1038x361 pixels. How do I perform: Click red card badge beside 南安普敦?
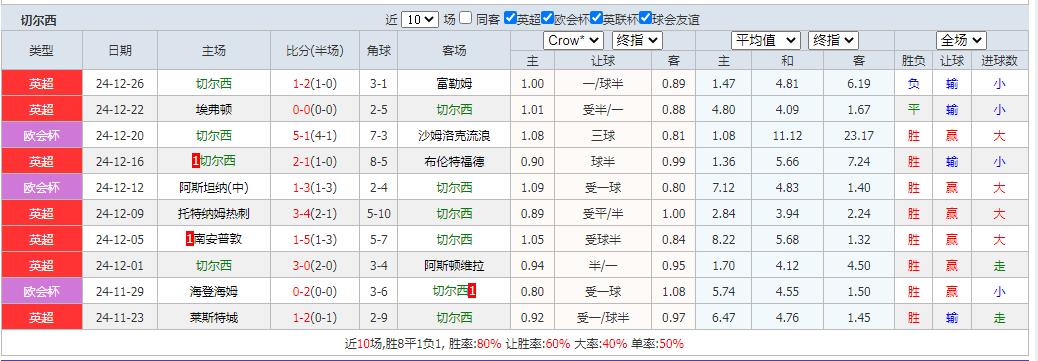click(190, 238)
